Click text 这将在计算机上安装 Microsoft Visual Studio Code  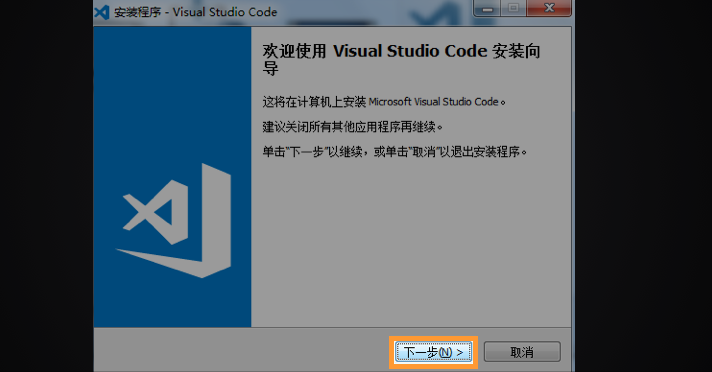tap(384, 102)
